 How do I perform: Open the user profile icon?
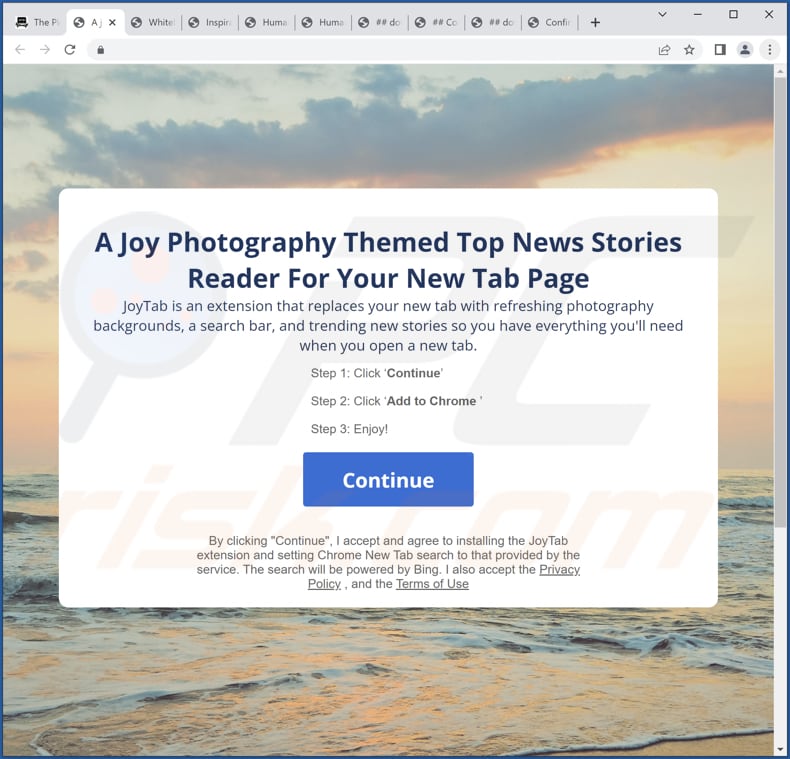[745, 49]
